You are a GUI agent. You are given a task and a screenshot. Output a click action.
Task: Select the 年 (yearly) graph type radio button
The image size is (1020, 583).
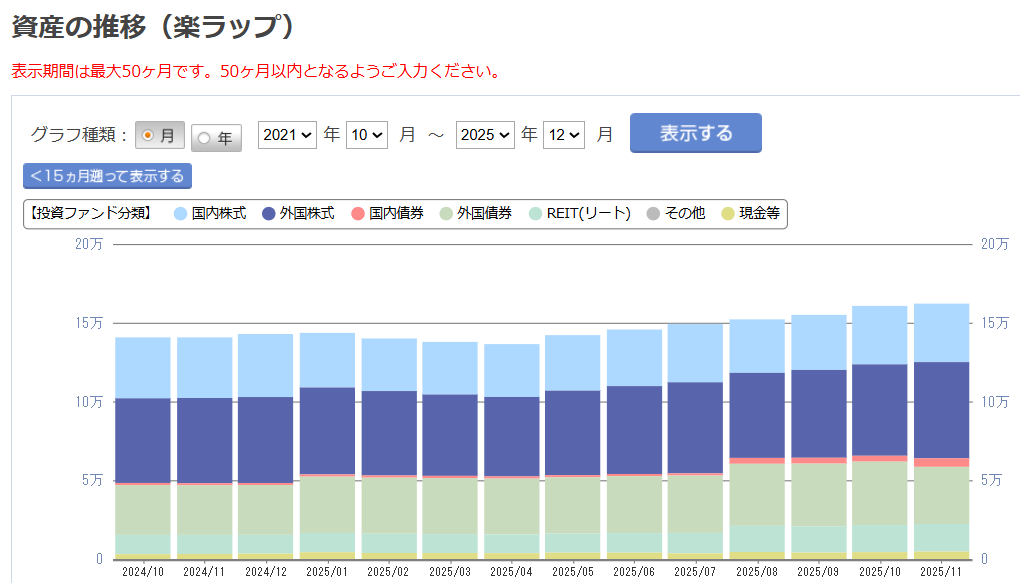205,138
